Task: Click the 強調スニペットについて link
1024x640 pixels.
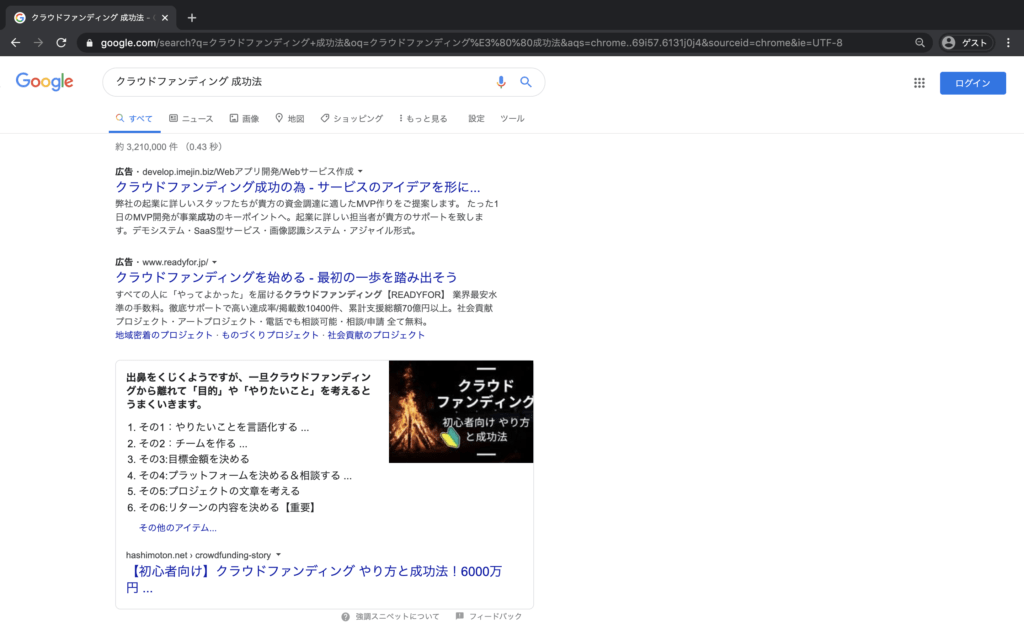Action: click(x=397, y=616)
